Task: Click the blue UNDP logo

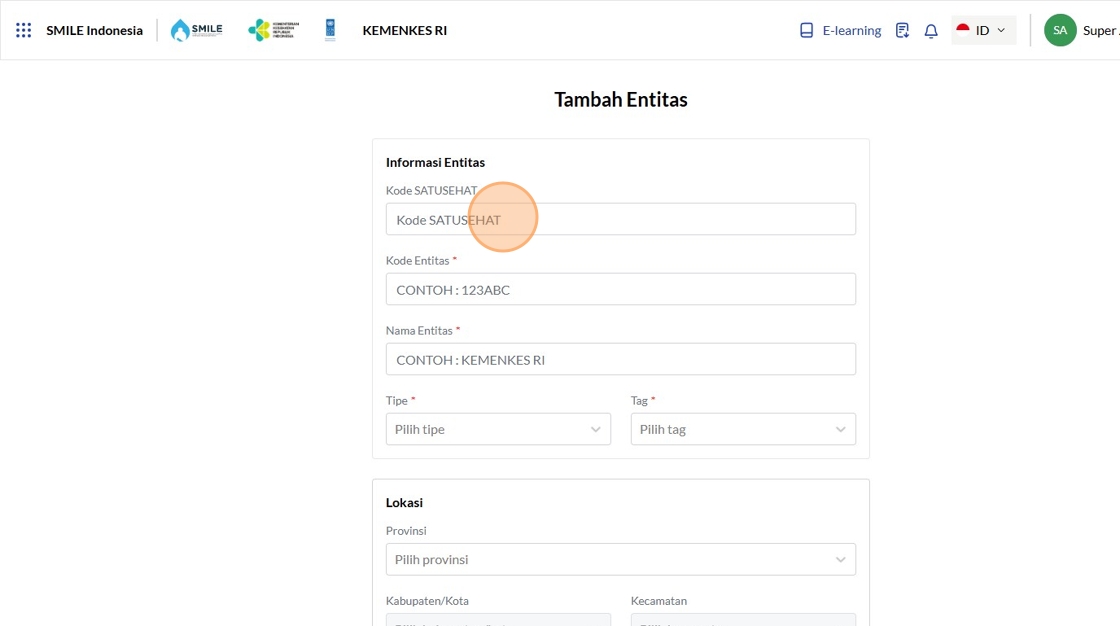Action: (330, 30)
